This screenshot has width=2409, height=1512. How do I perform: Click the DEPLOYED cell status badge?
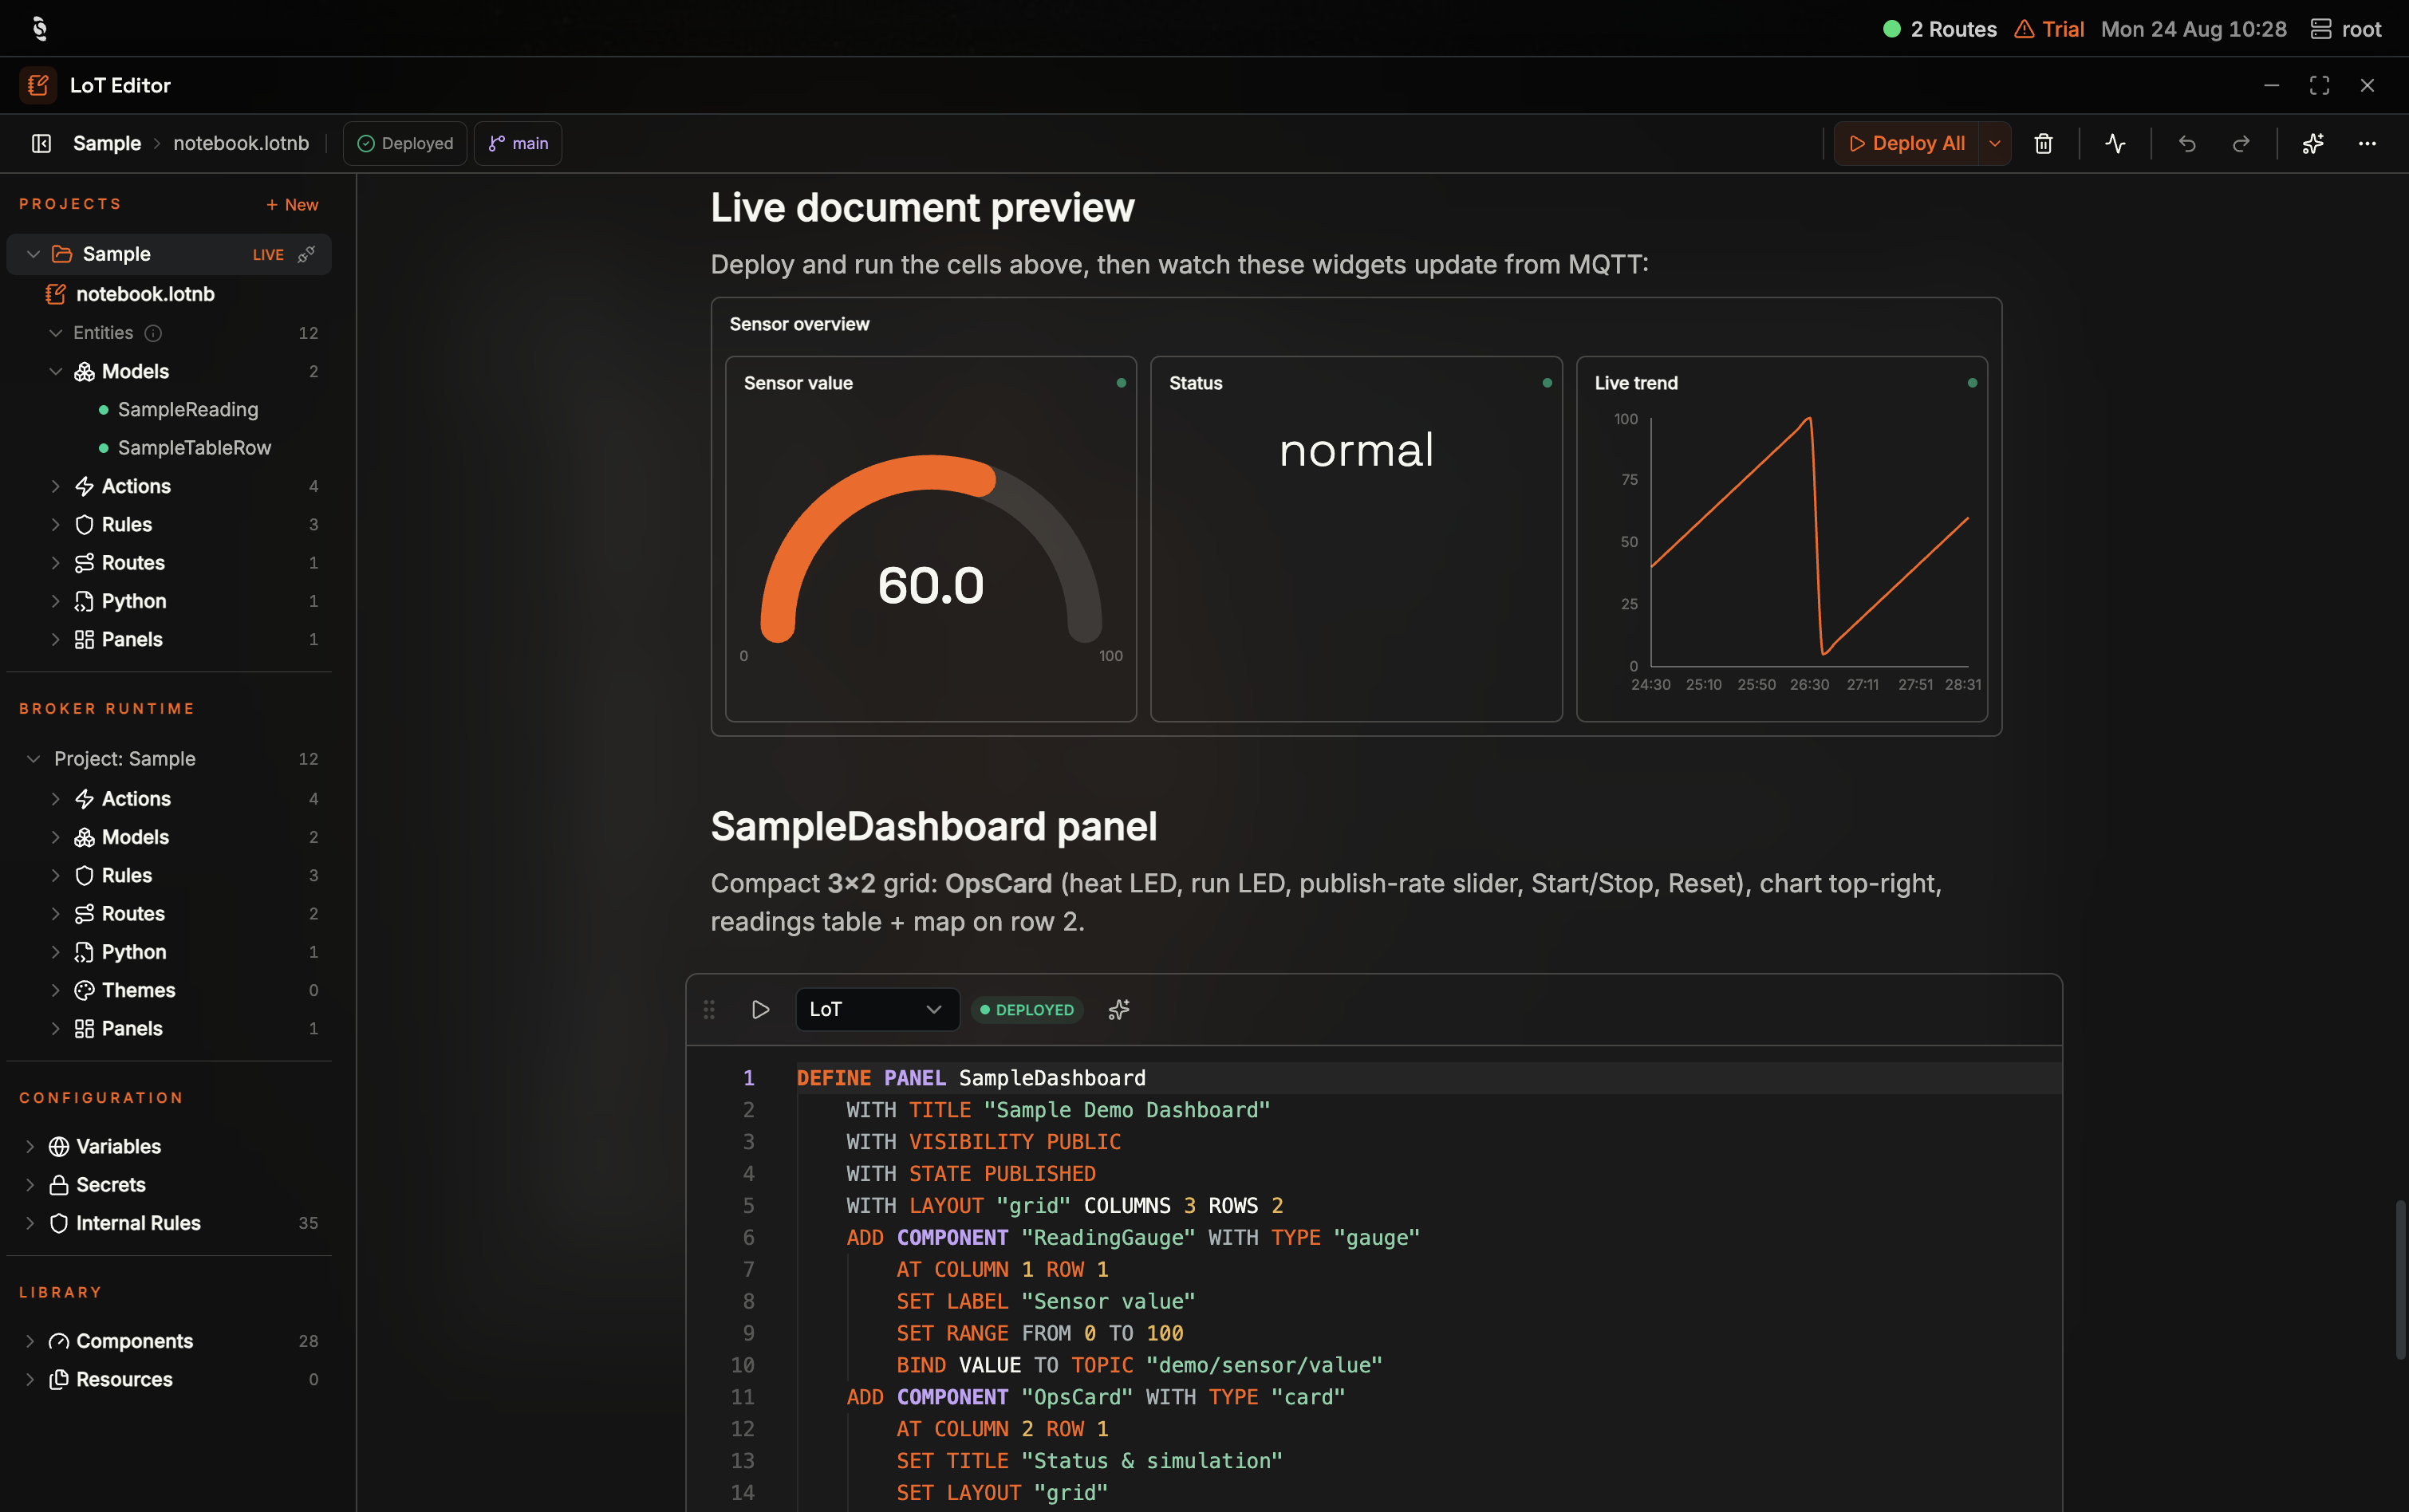click(x=1027, y=1010)
